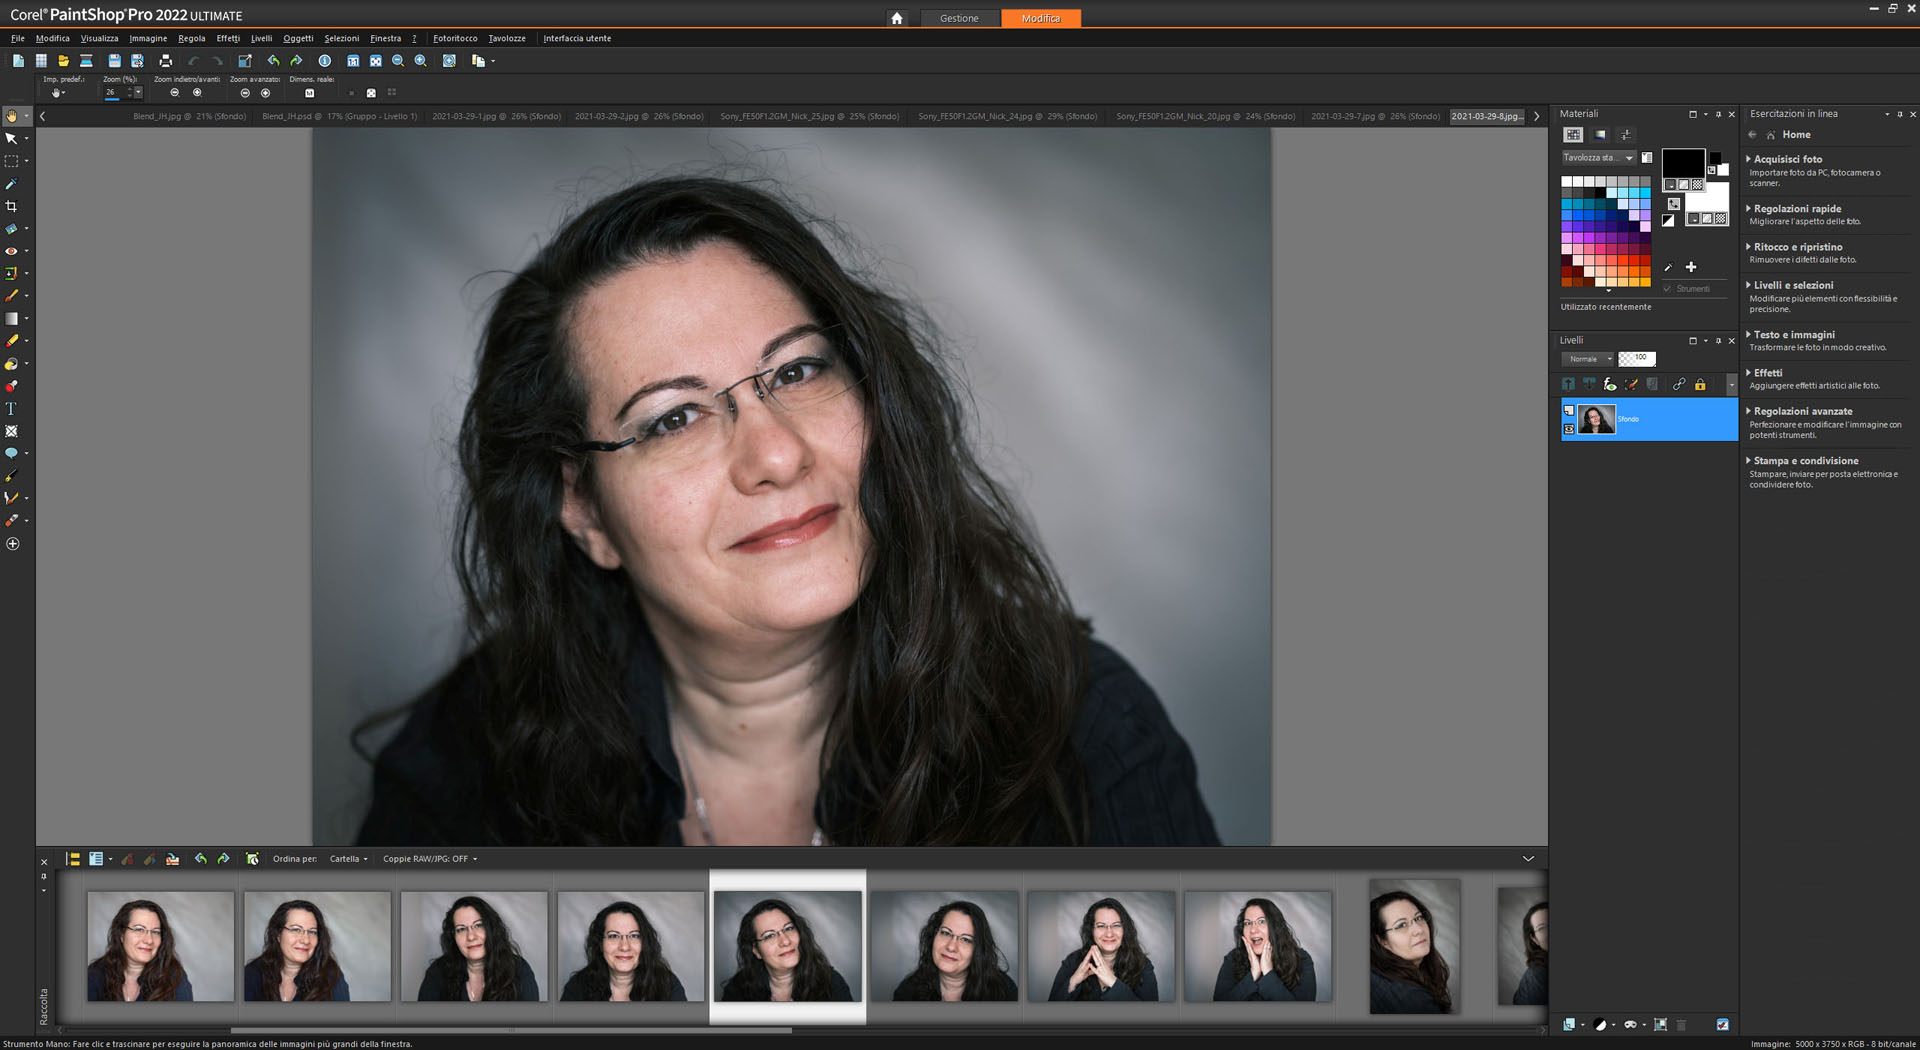
Task: Click the Image Information icon
Action: (324, 61)
